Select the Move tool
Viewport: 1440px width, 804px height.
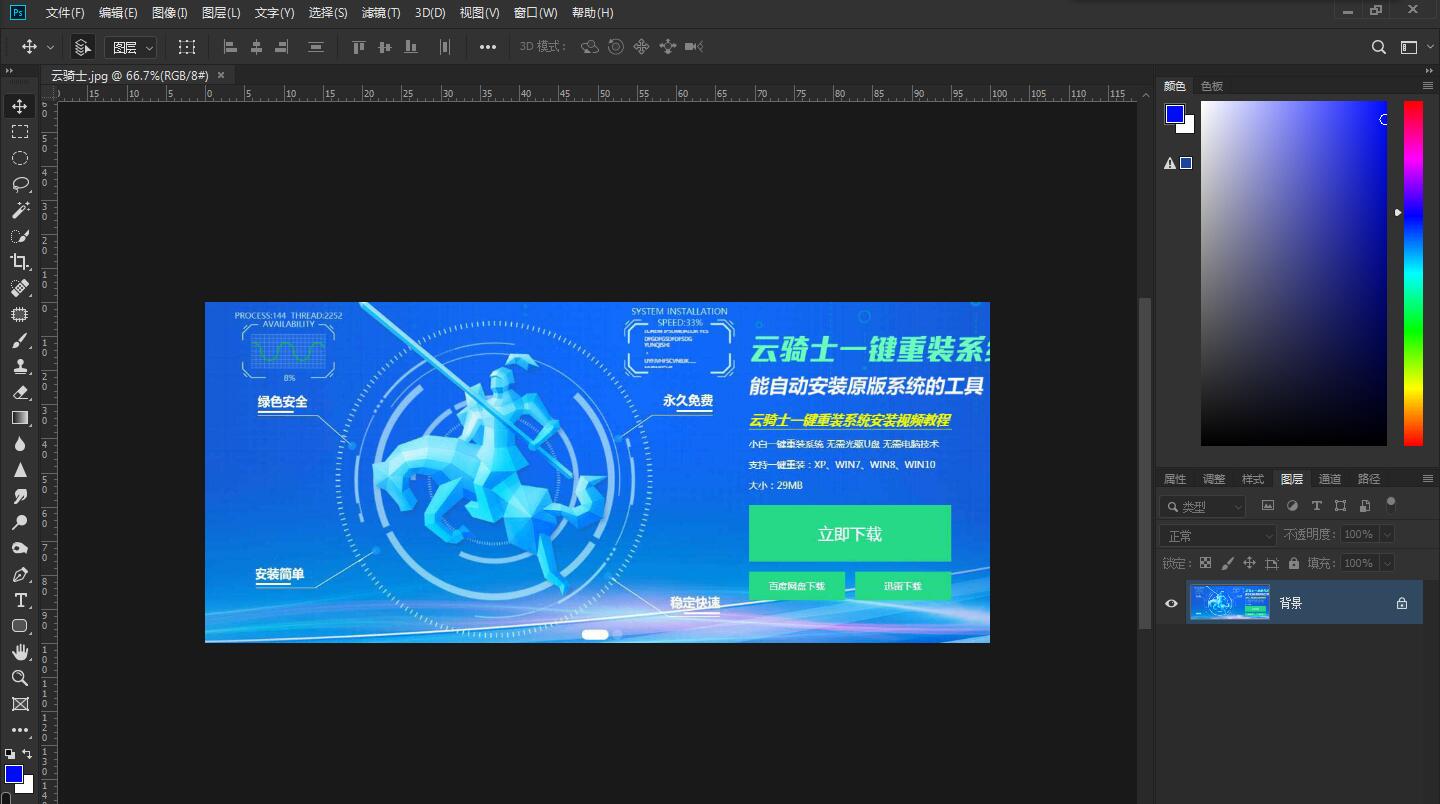[x=20, y=105]
